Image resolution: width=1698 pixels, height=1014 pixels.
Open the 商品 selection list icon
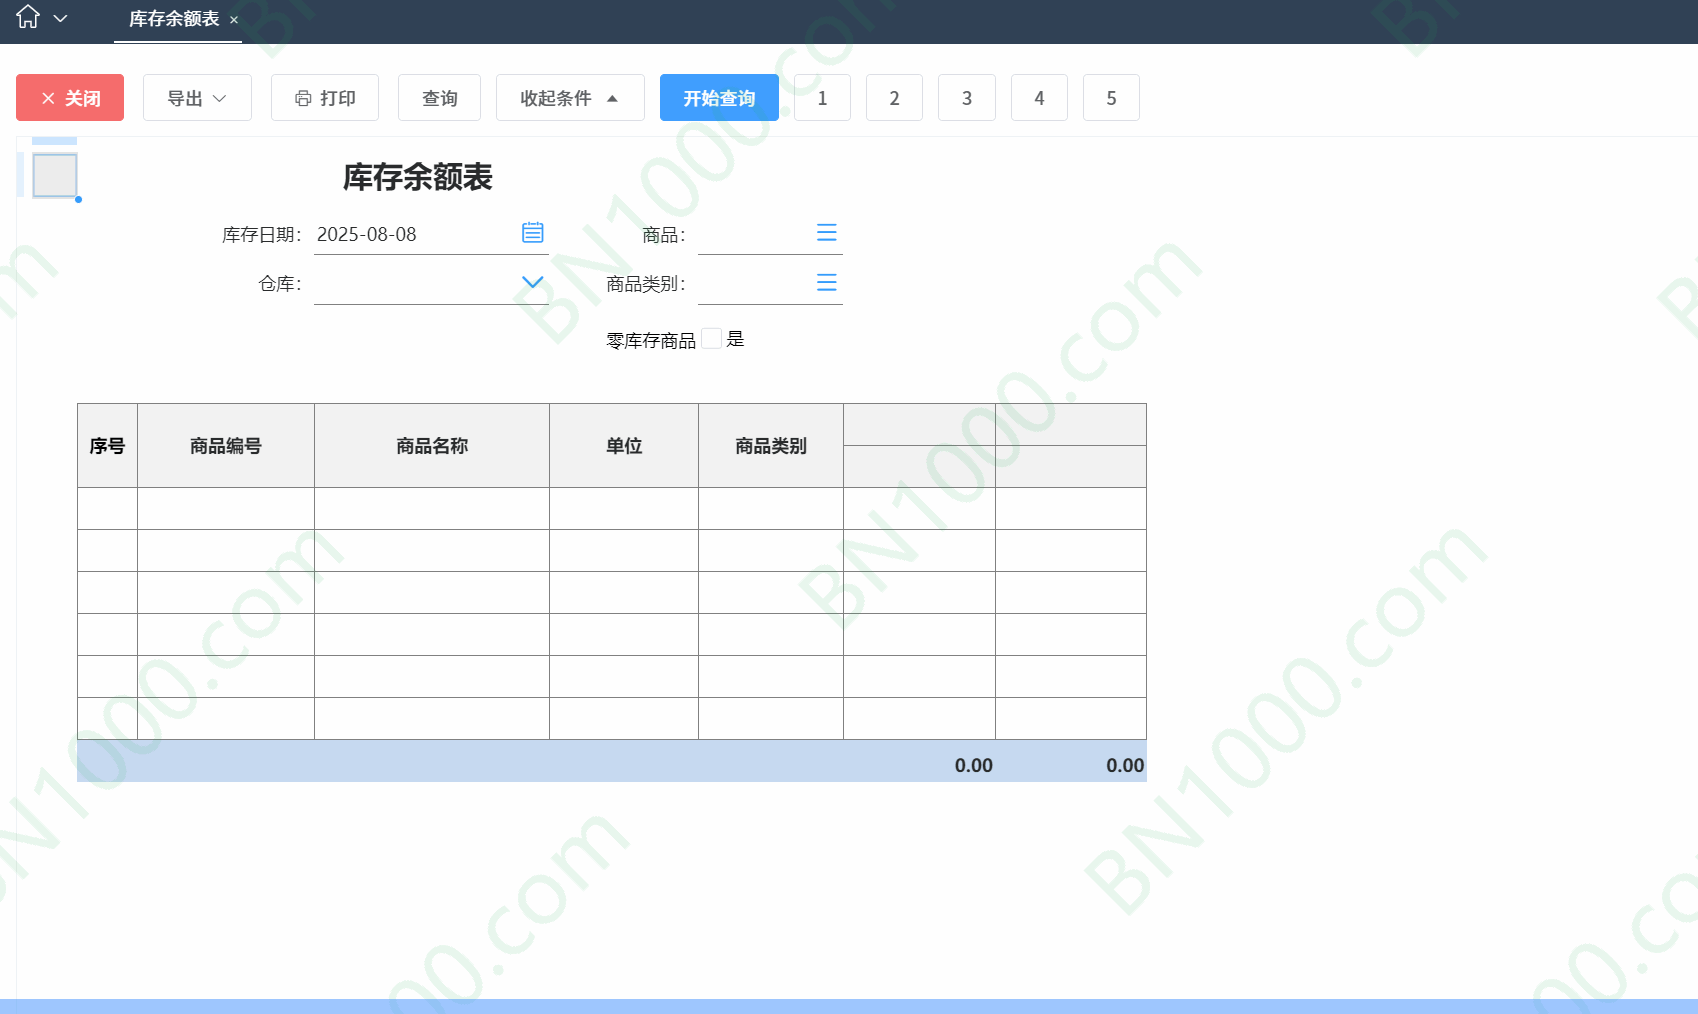pyautogui.click(x=827, y=233)
